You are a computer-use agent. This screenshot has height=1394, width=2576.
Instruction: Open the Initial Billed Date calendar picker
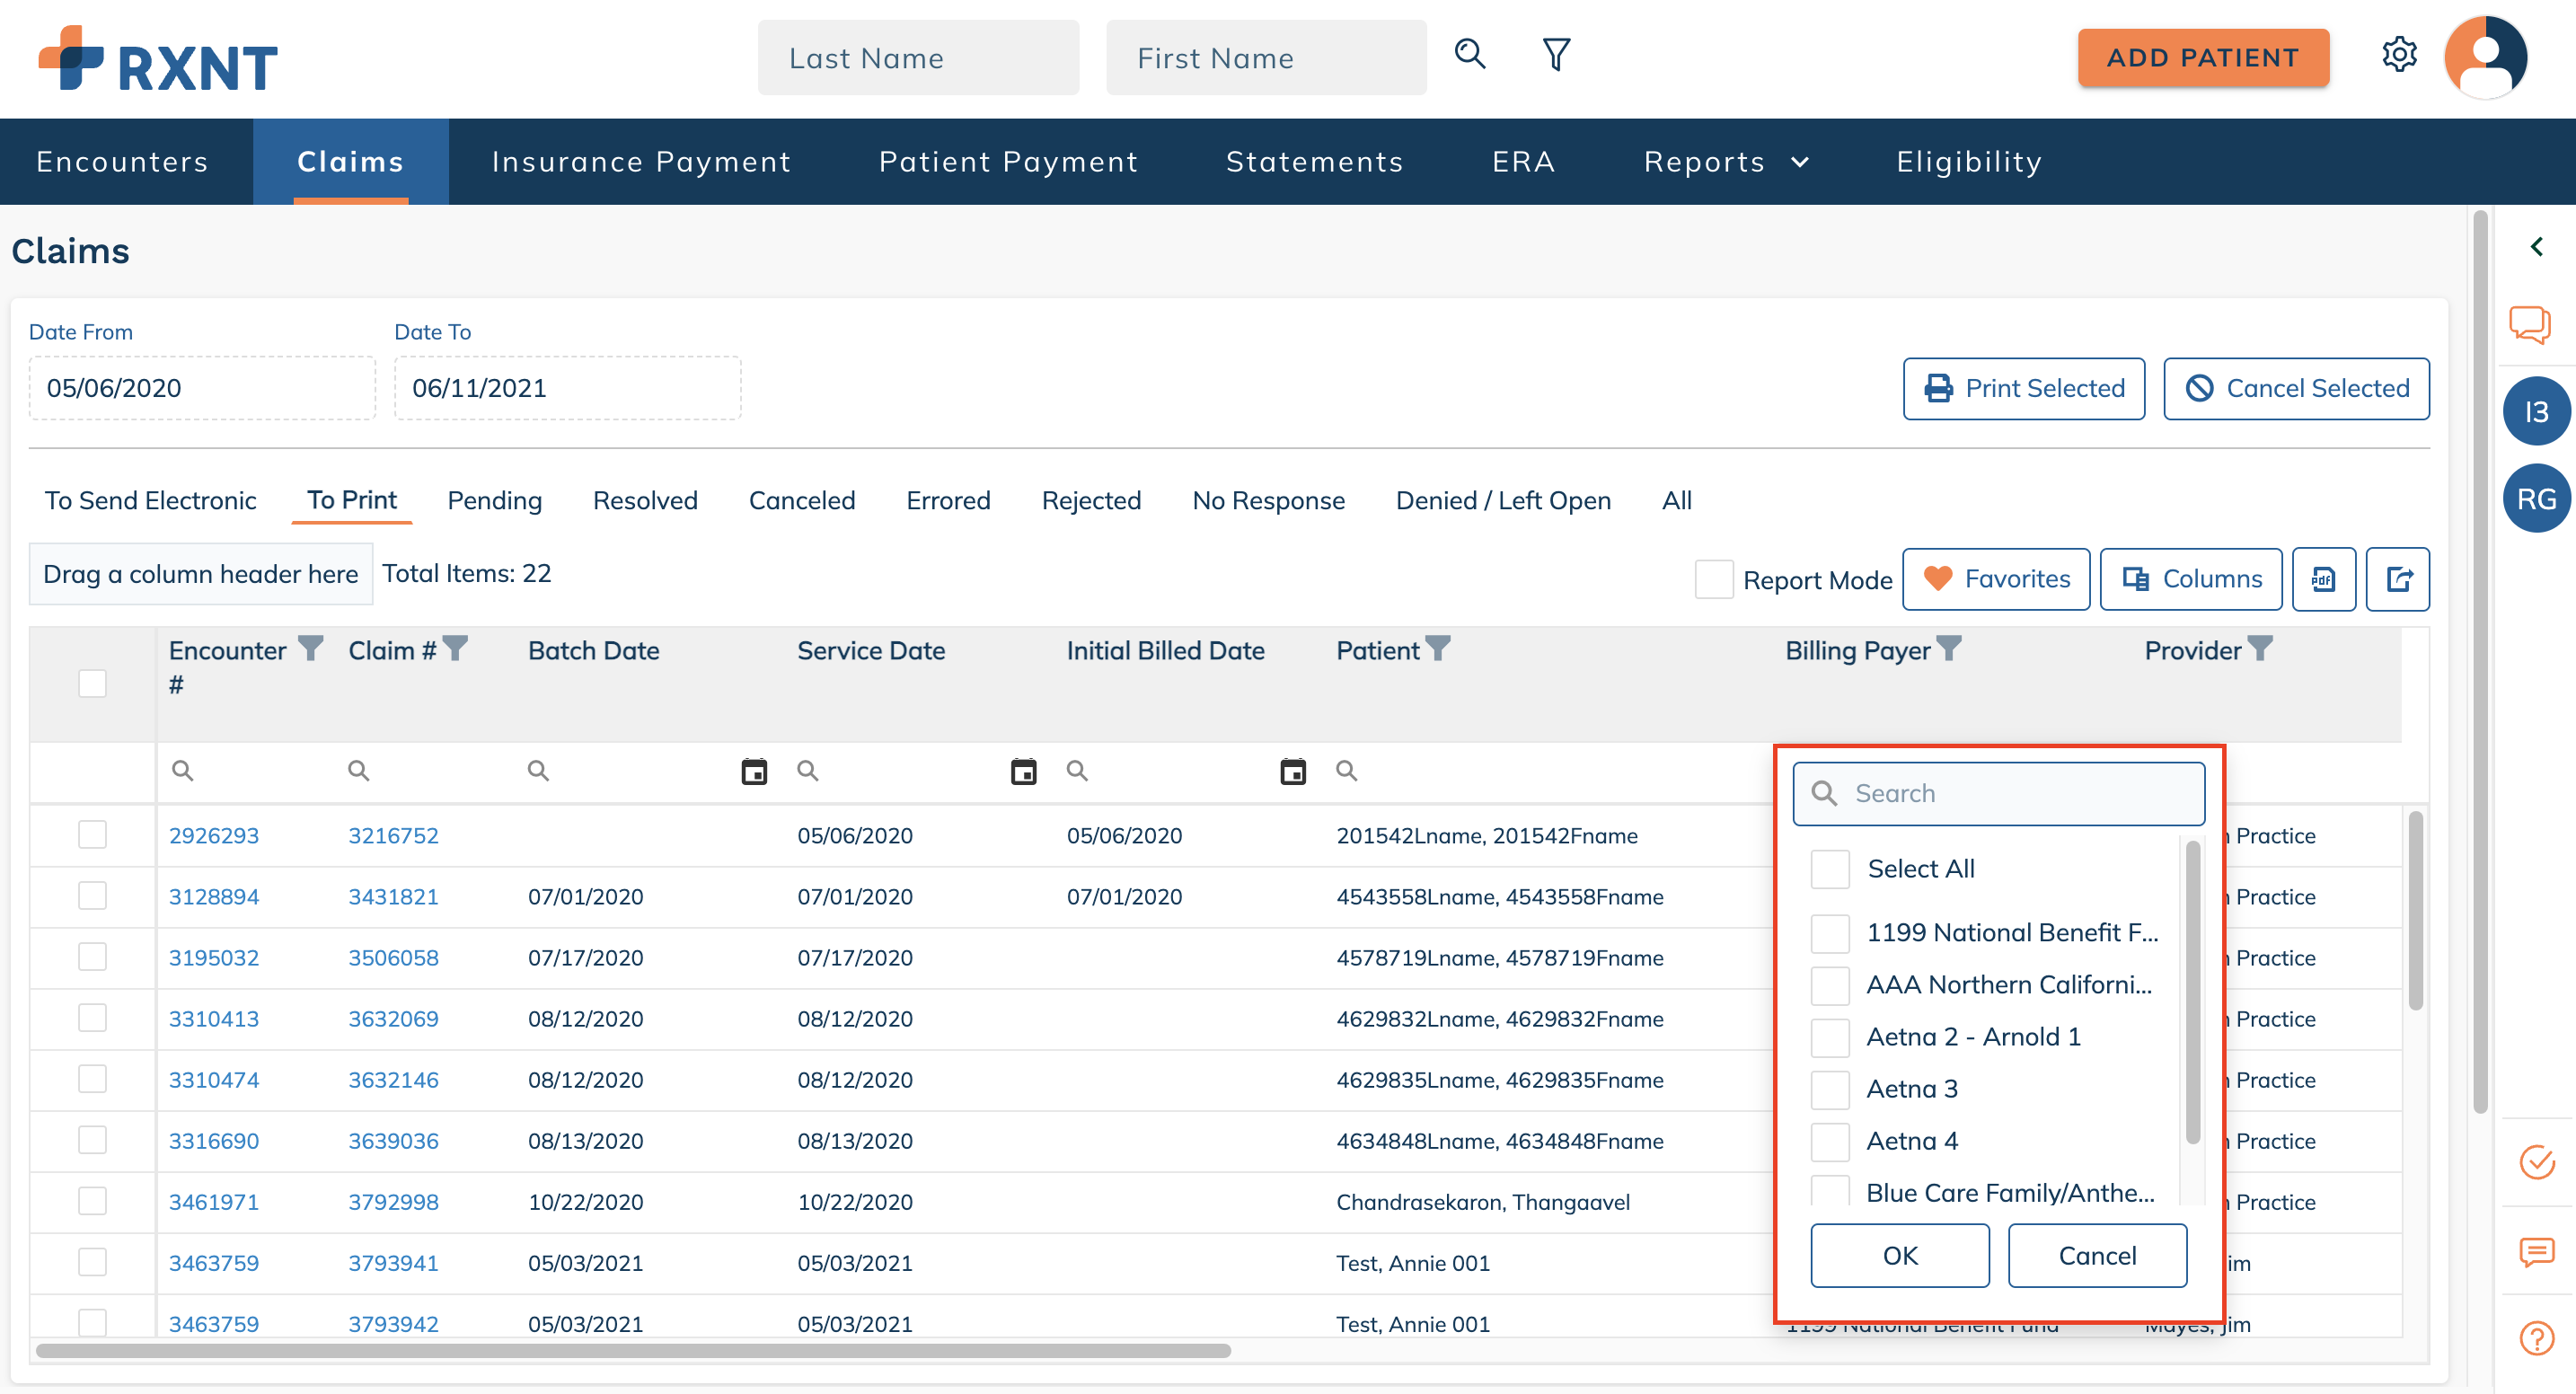[1293, 771]
